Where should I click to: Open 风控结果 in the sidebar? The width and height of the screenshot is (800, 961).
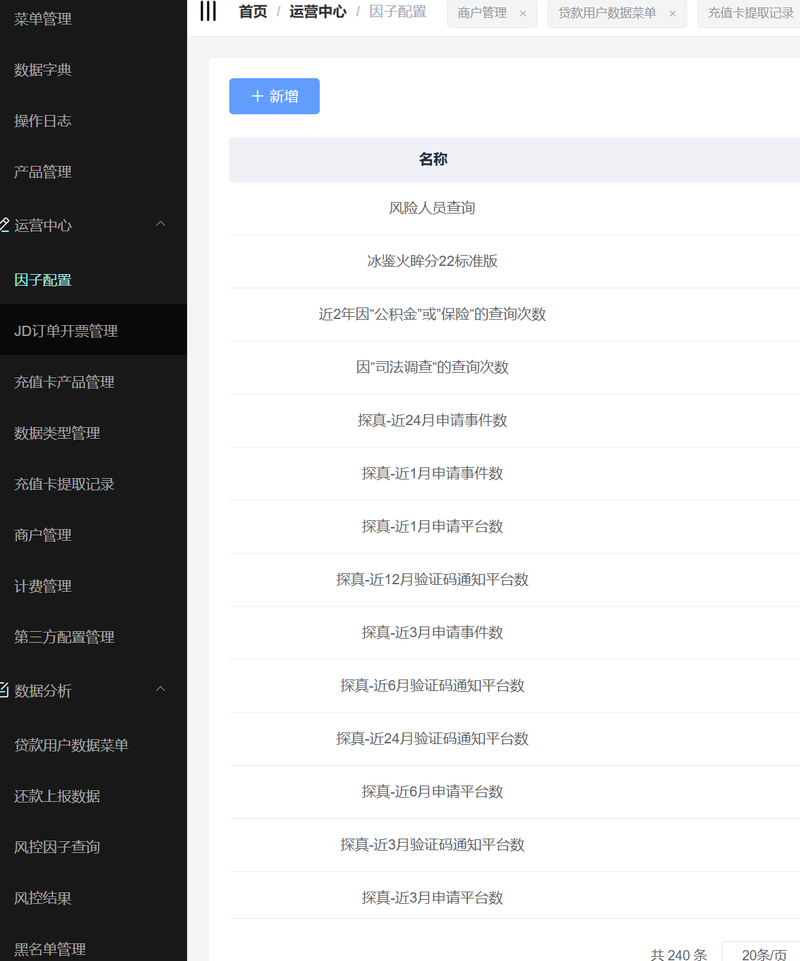pyautogui.click(x=43, y=898)
